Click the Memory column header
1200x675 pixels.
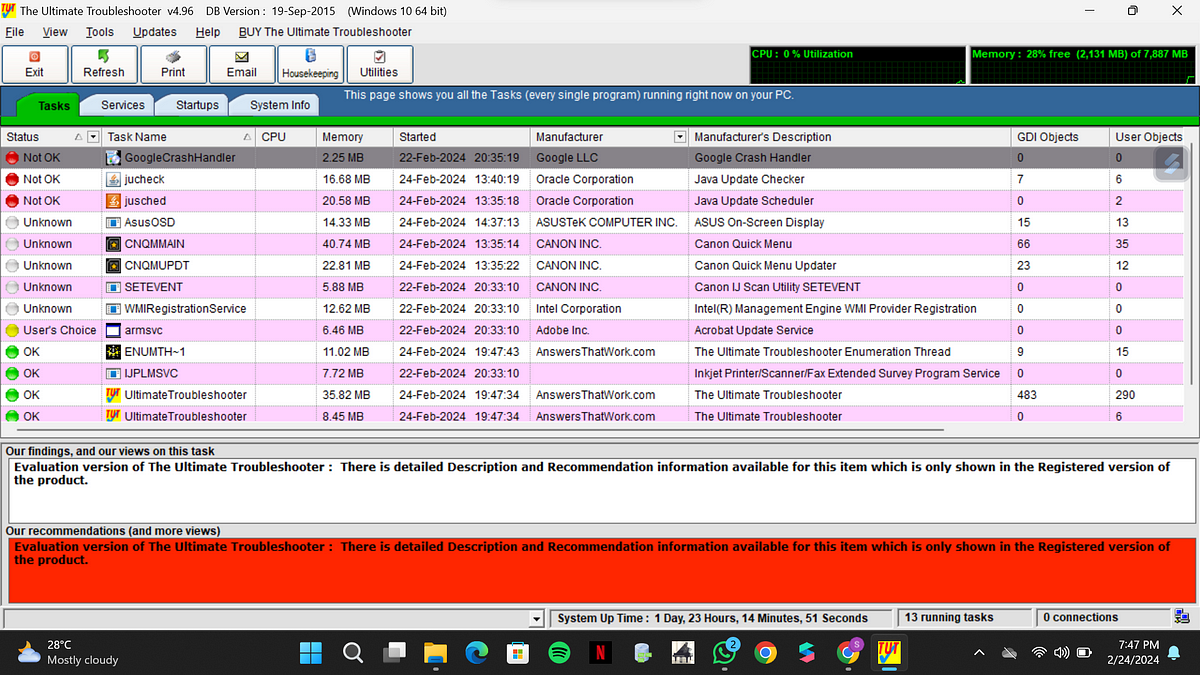[343, 137]
